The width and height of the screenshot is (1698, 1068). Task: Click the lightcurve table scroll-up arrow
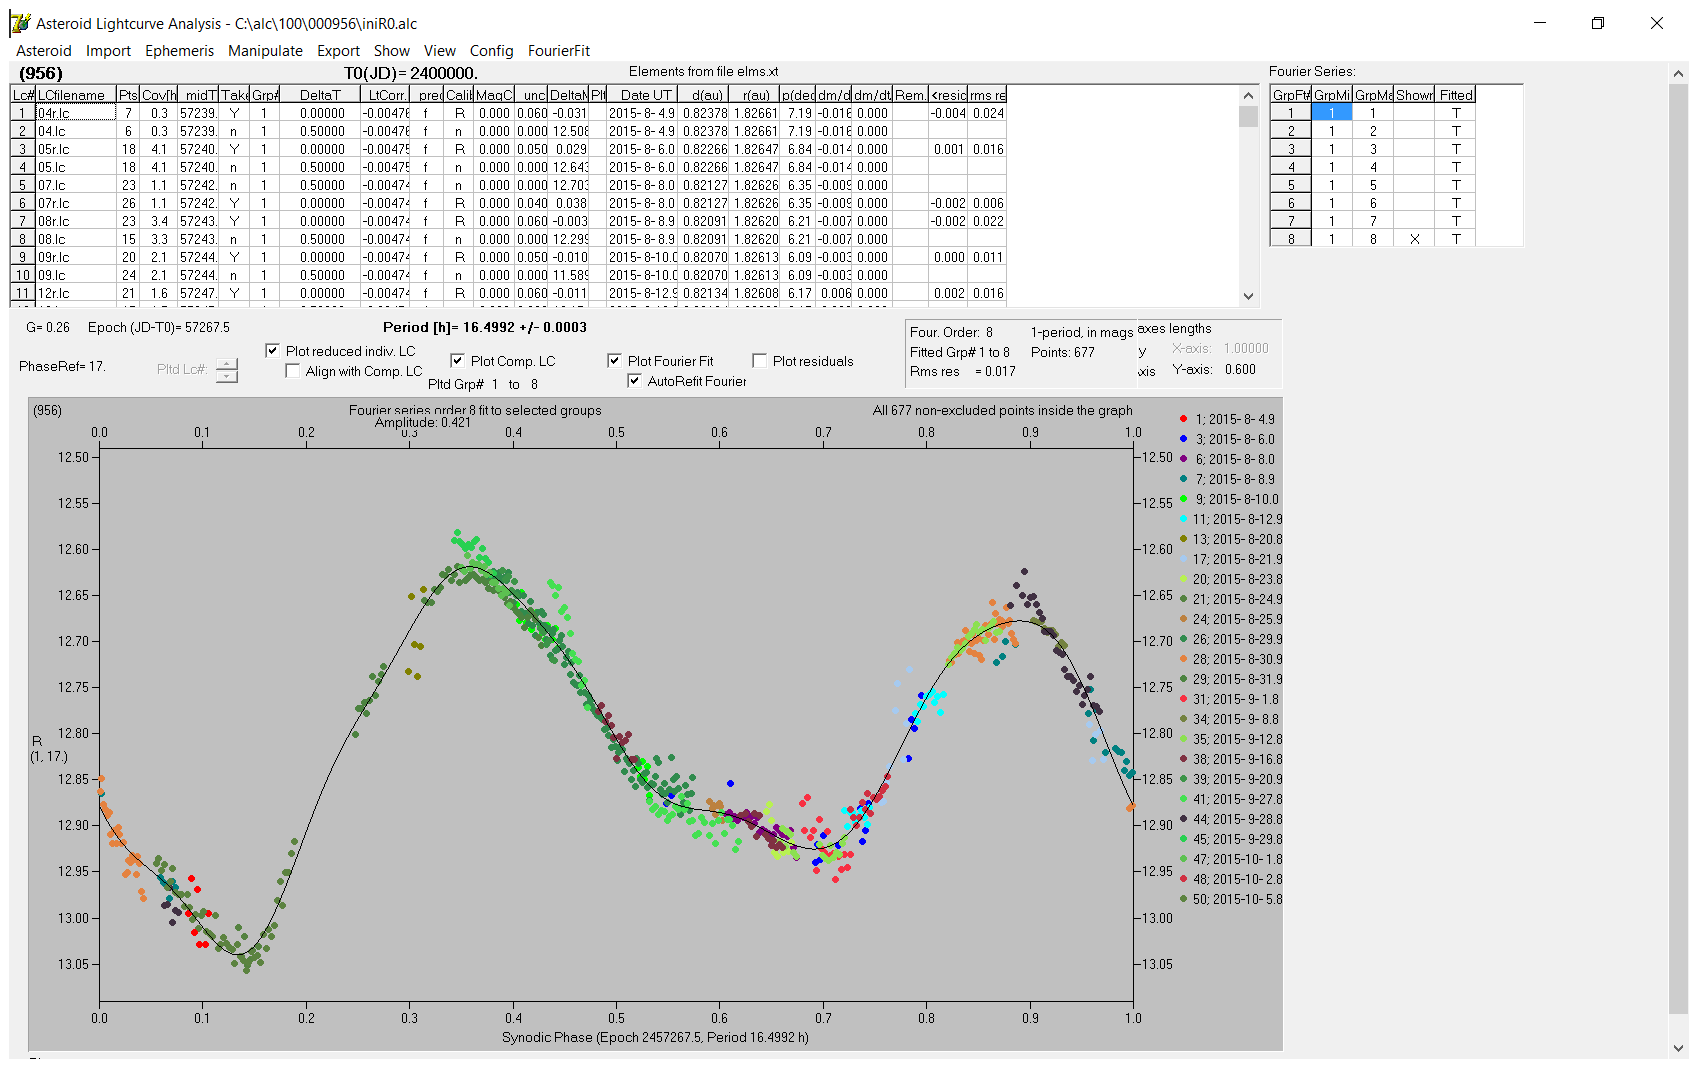1248,96
